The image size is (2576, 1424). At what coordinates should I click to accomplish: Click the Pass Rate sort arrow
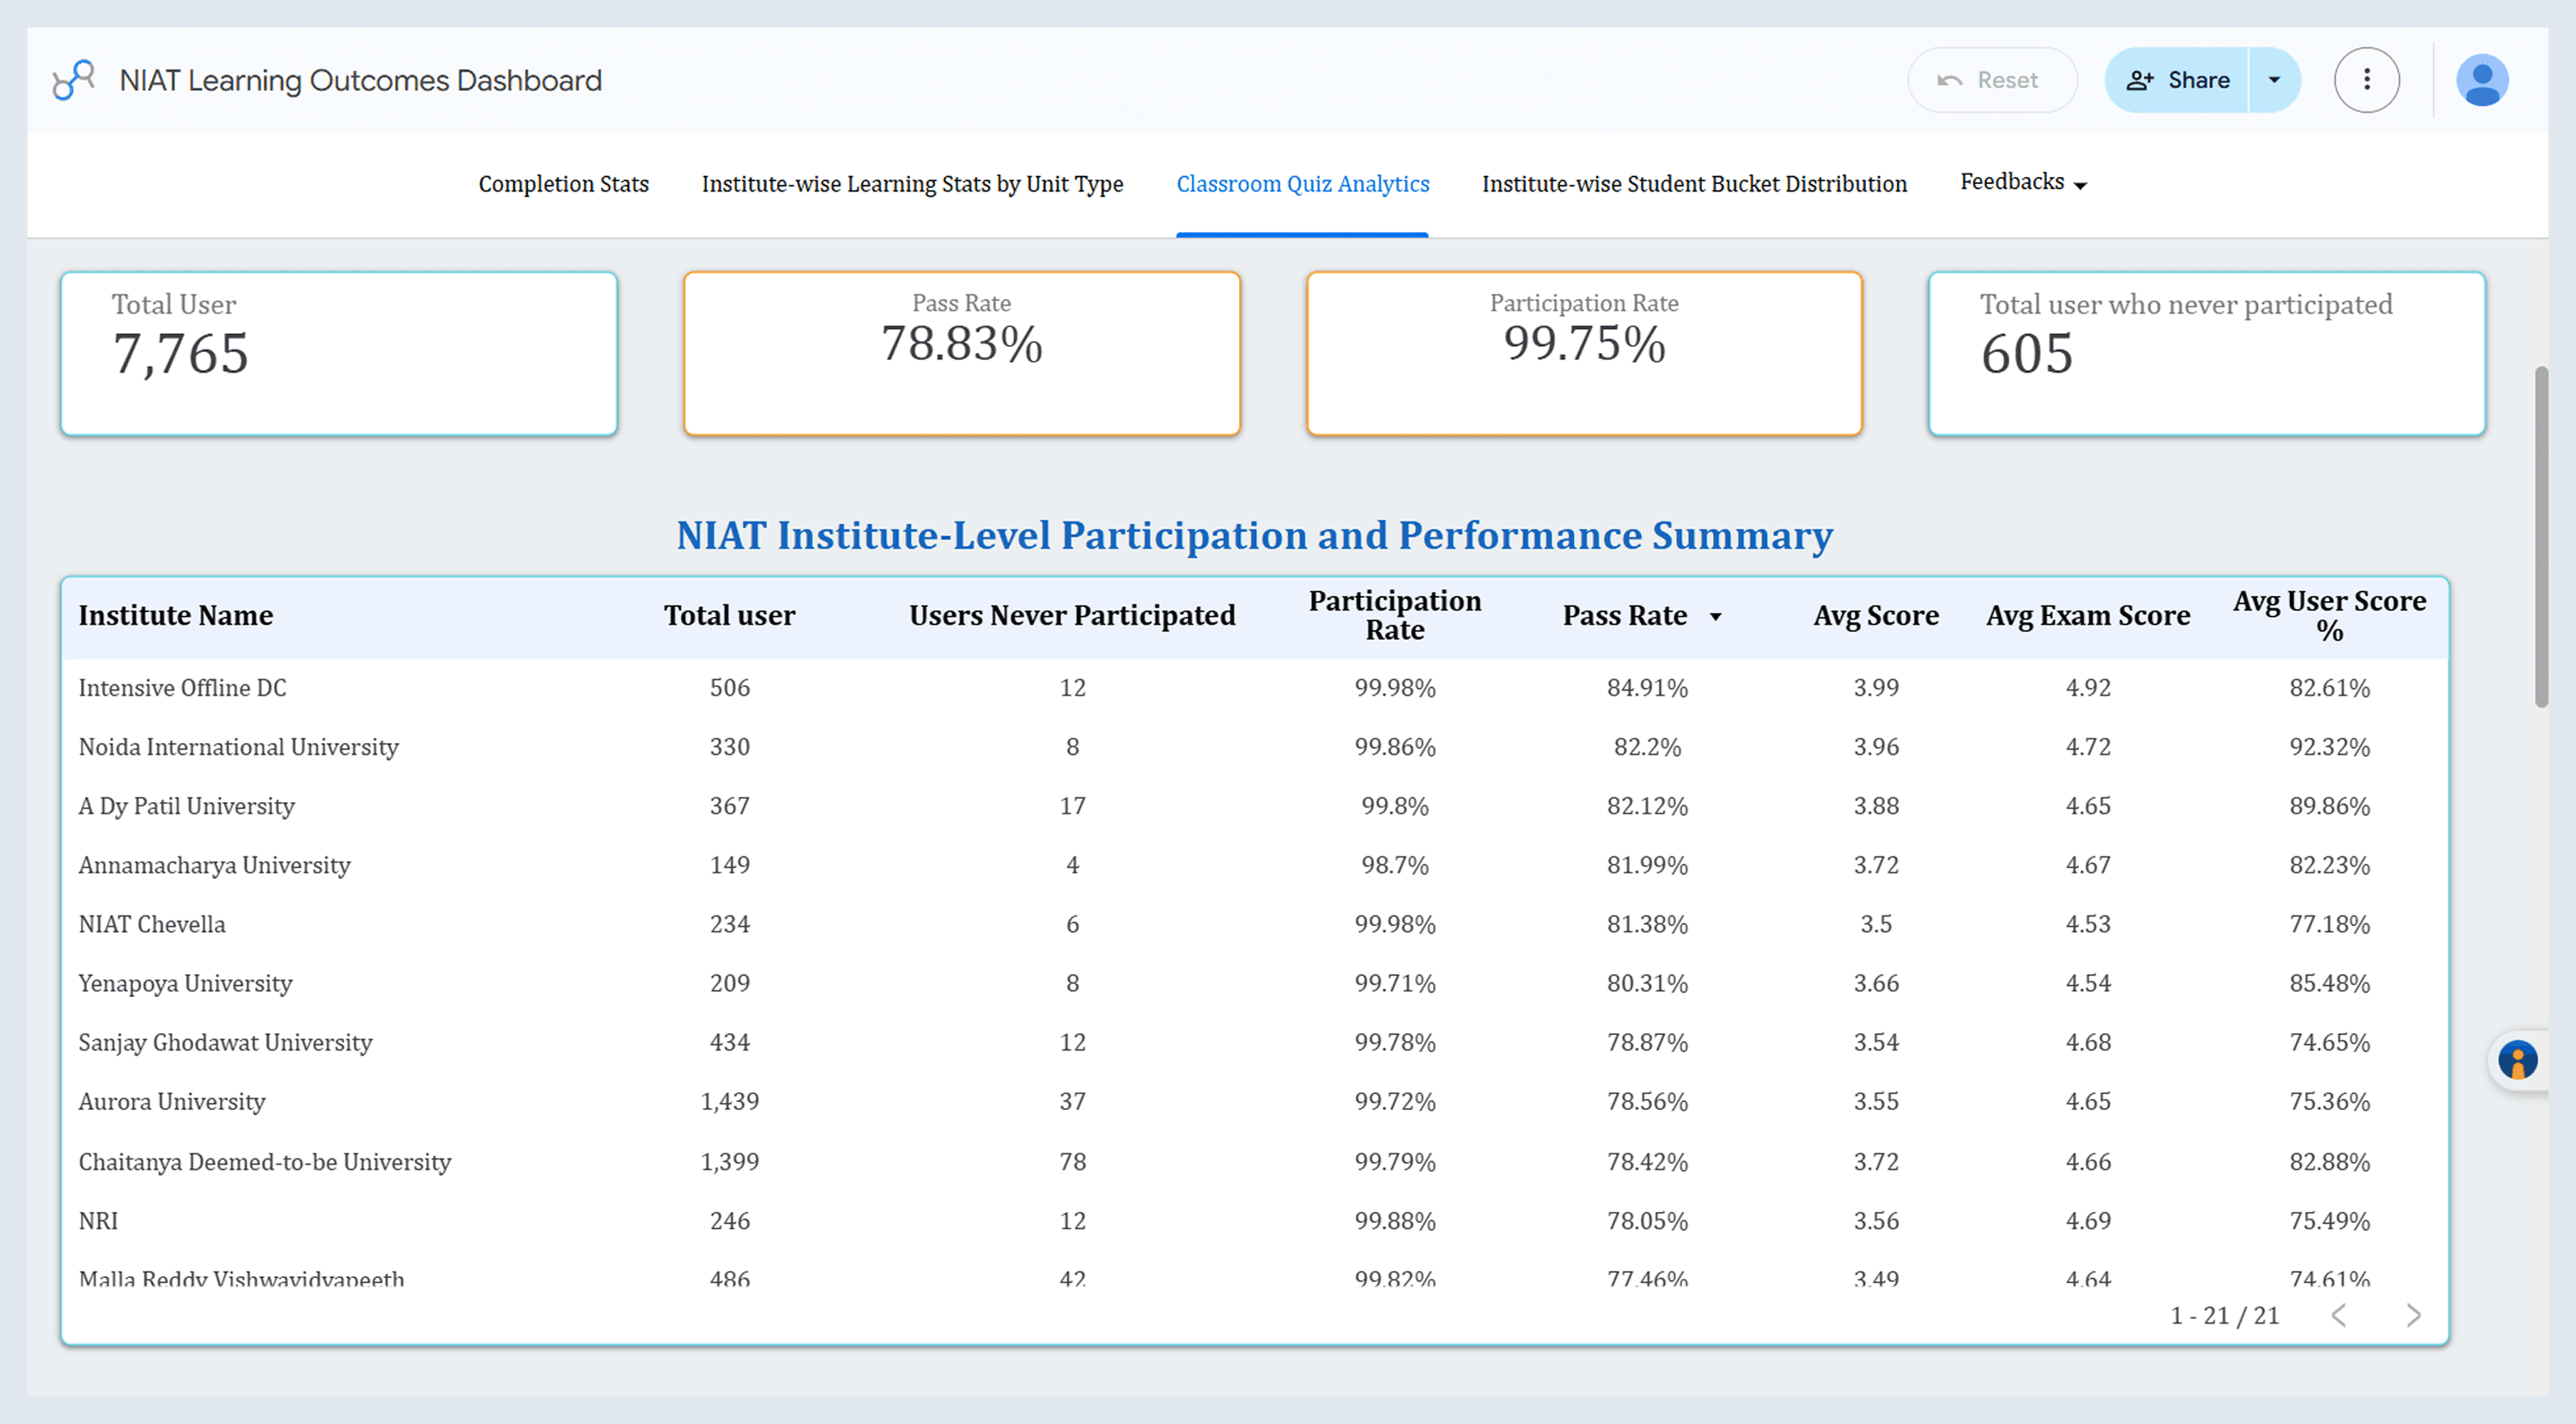click(1715, 617)
